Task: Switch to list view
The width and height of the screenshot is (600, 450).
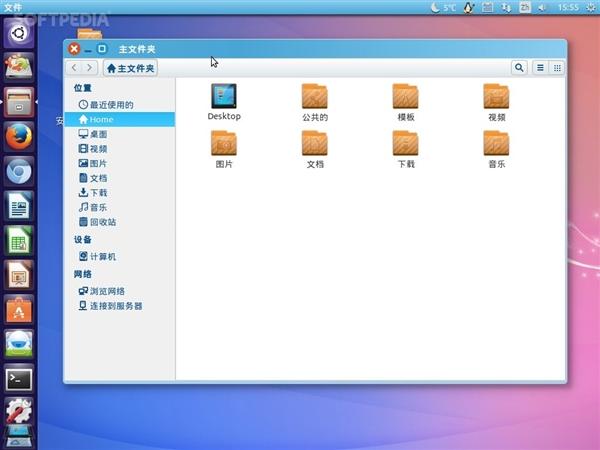Action: click(x=541, y=68)
